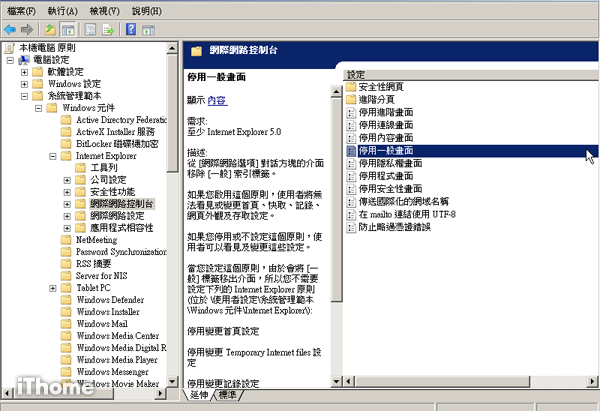This screenshot has height=411, width=600.
Task: Select Windows Defender in the tree
Action: coord(109,300)
